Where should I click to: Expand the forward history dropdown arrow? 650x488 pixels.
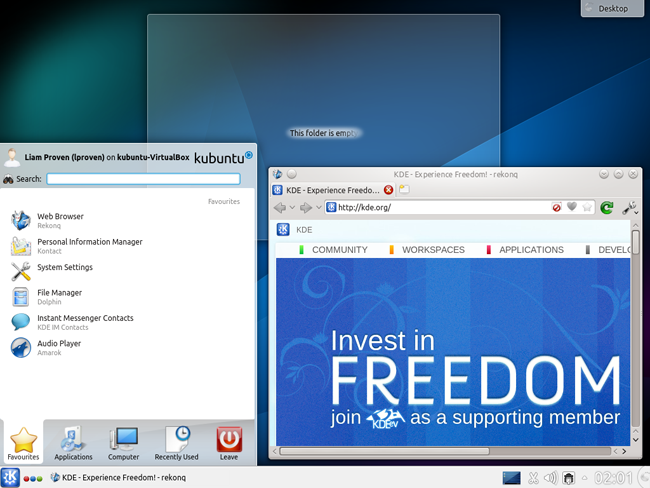click(x=318, y=207)
